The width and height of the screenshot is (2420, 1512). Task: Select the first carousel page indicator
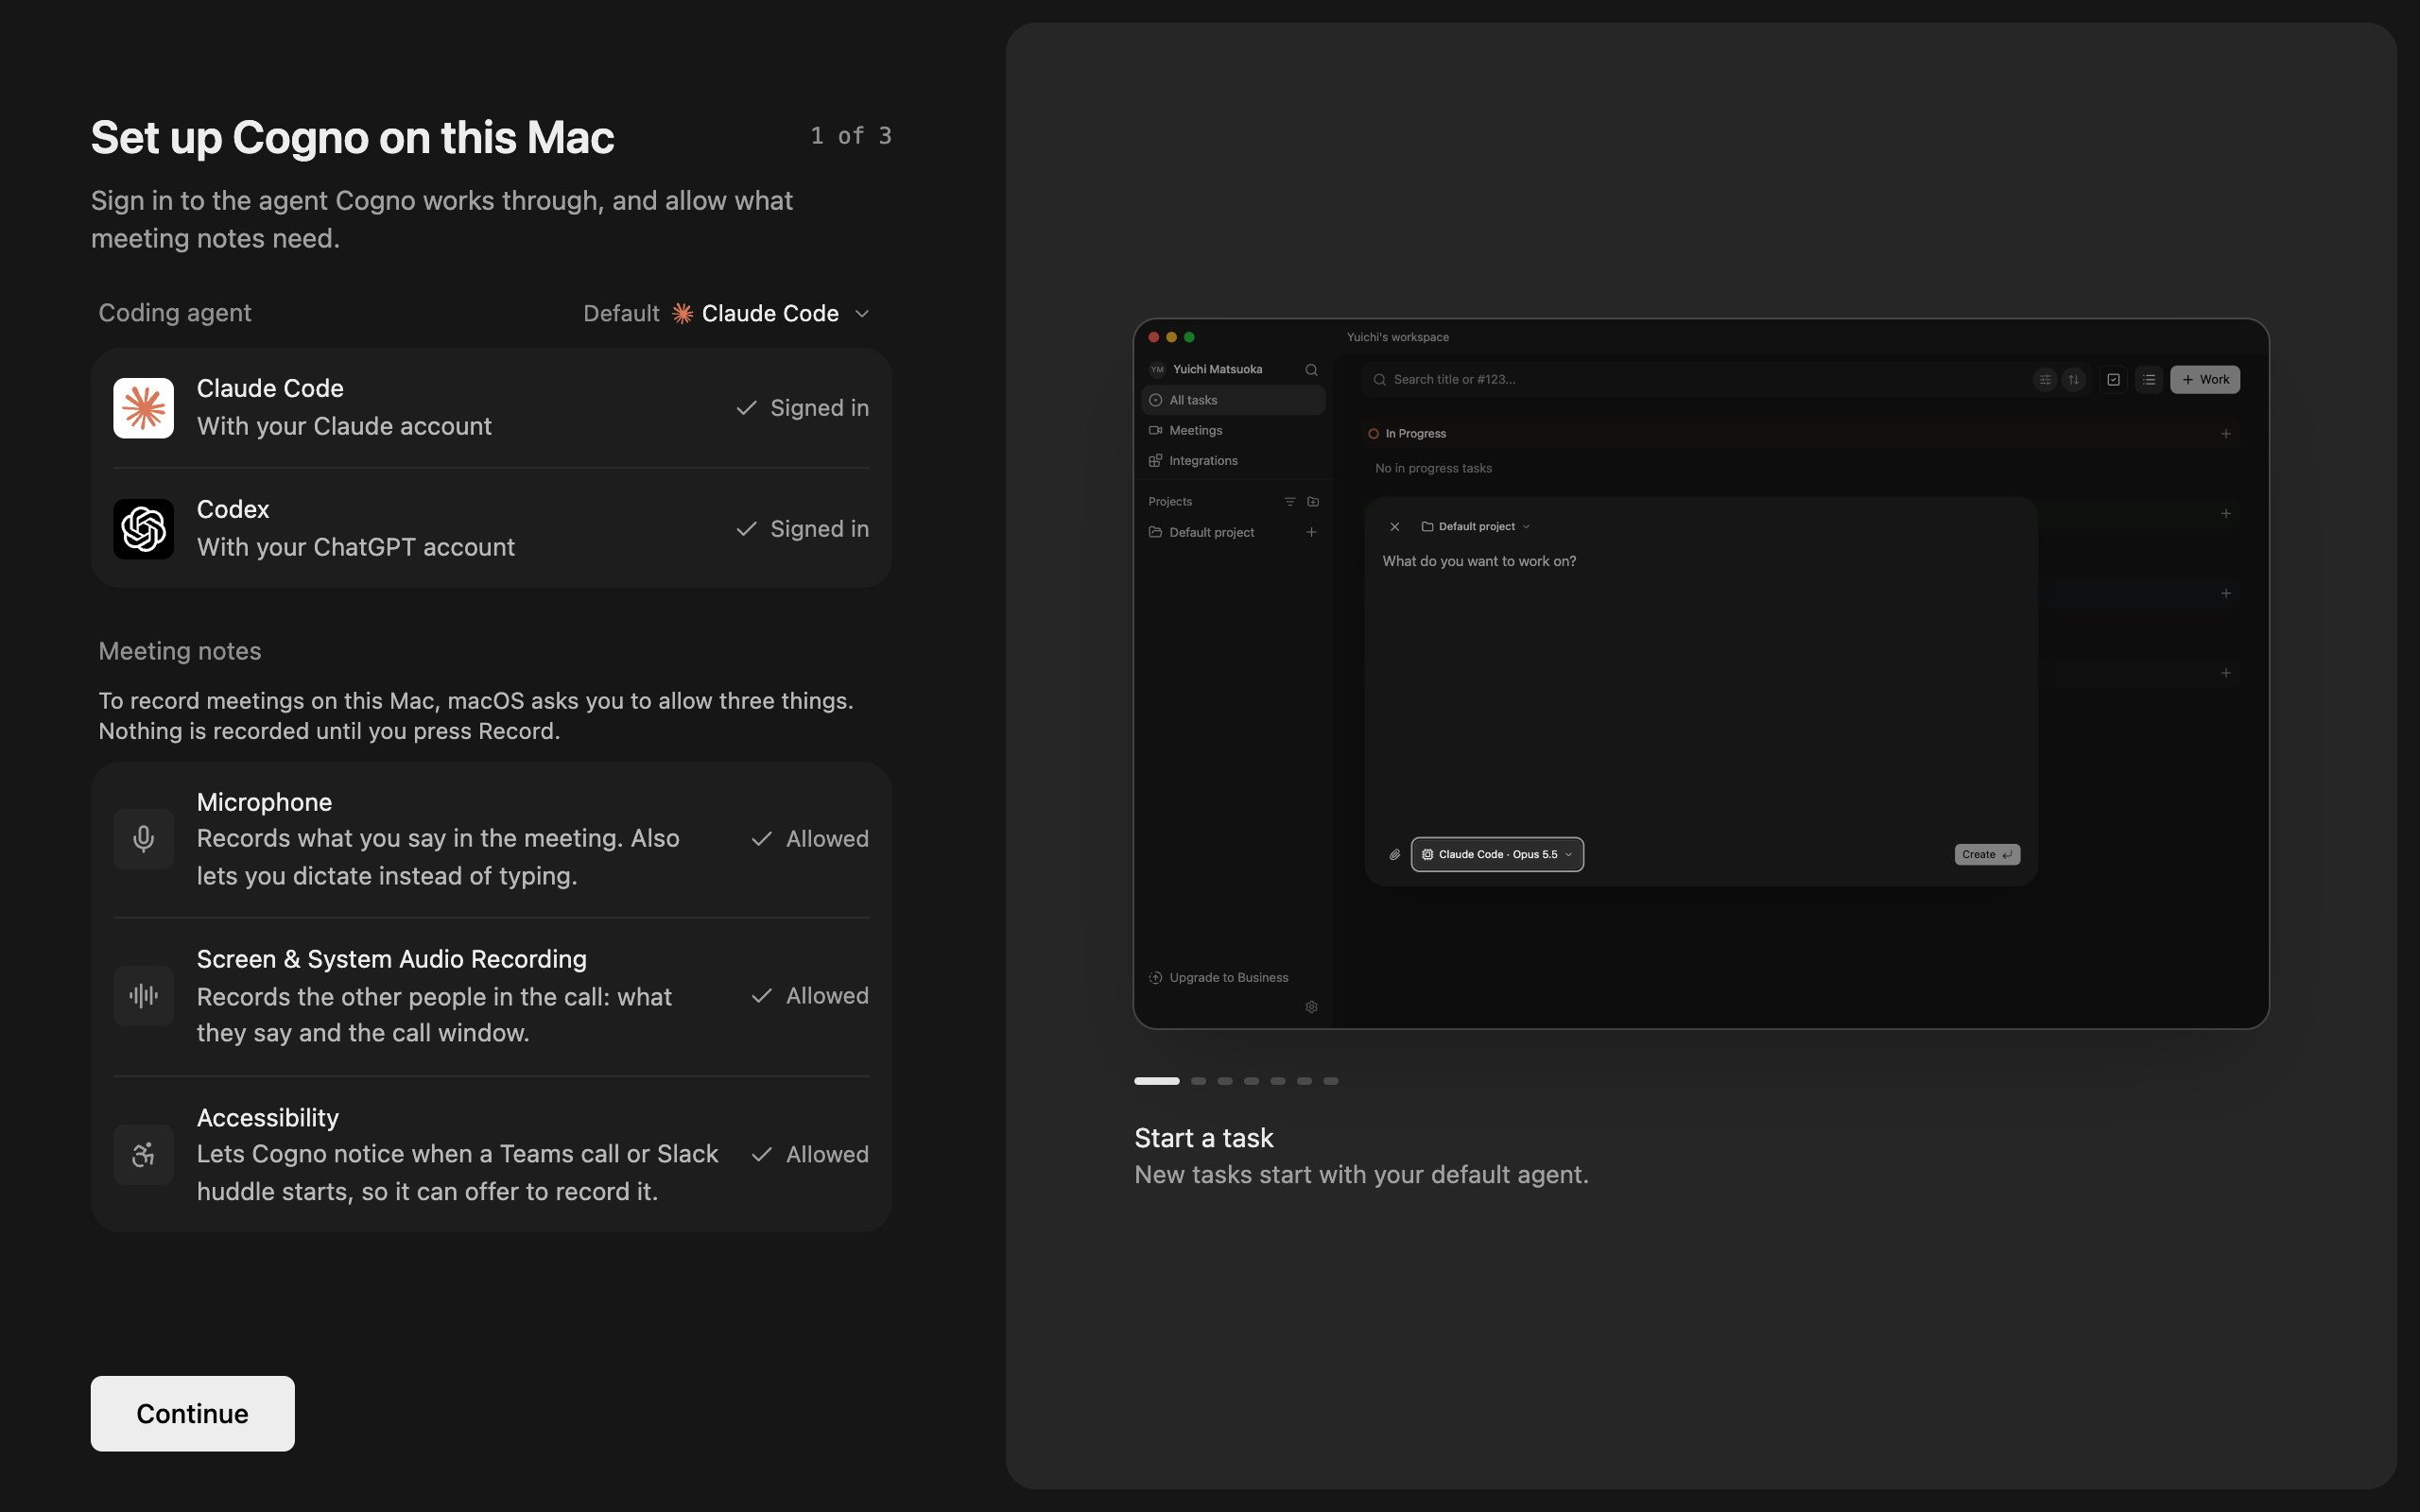pos(1157,1081)
